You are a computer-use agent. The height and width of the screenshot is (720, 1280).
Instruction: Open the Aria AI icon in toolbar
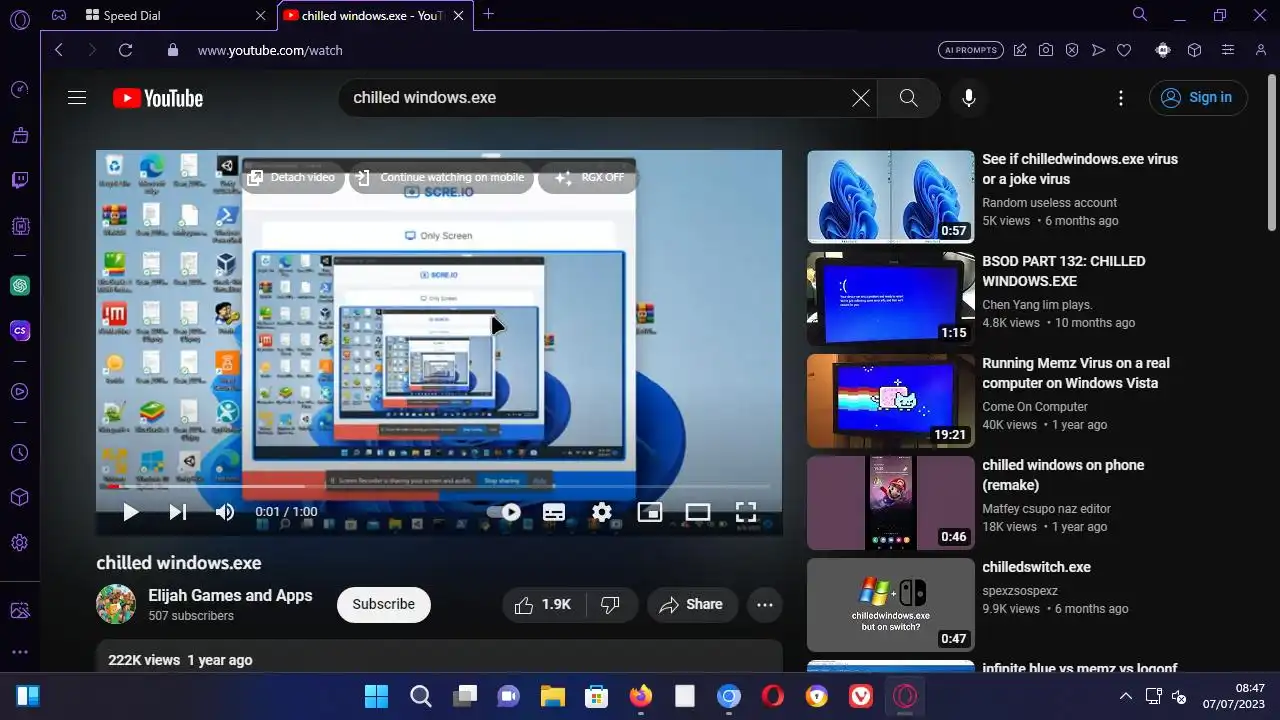[x=1163, y=50]
